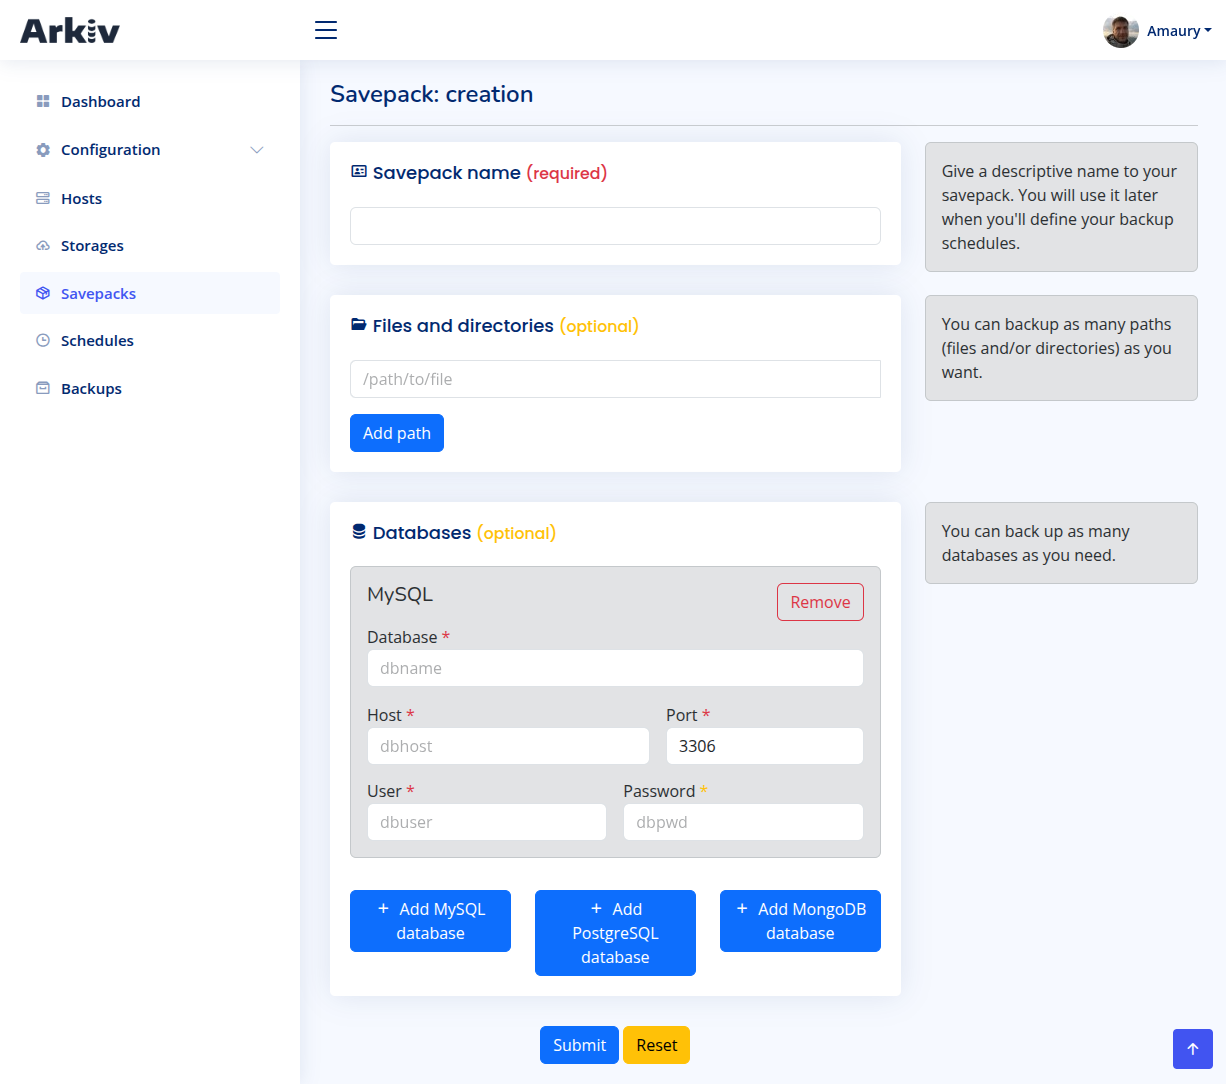Image resolution: width=1226 pixels, height=1086 pixels.
Task: Click the Backups archive icon
Action: click(x=43, y=389)
